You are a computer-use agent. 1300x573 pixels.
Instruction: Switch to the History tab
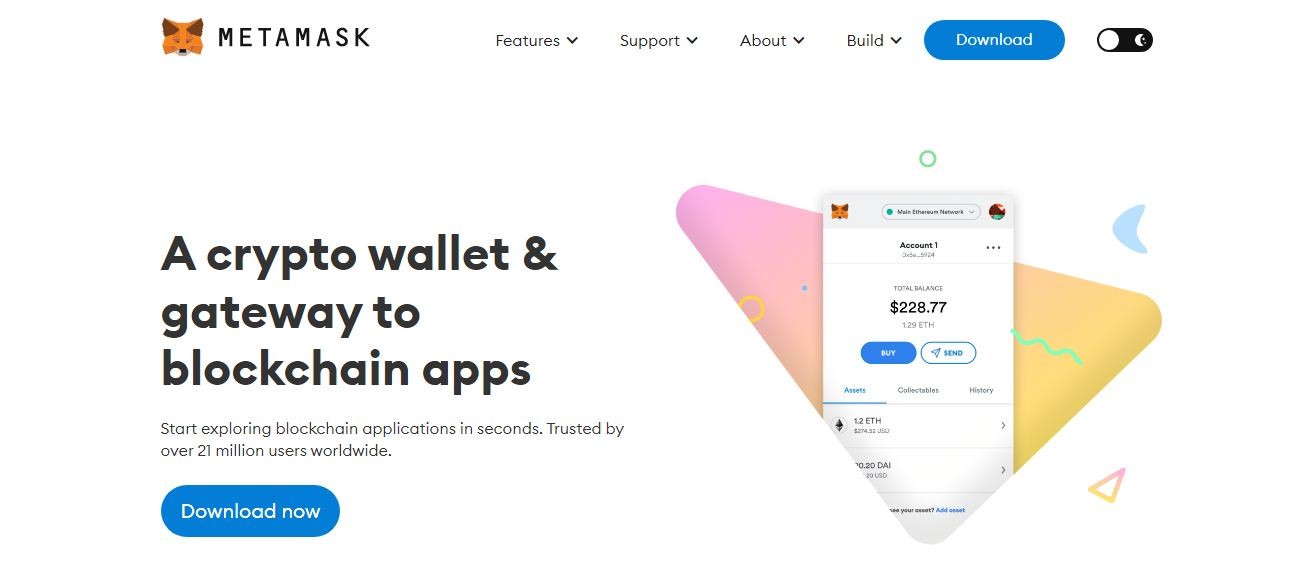click(x=981, y=390)
